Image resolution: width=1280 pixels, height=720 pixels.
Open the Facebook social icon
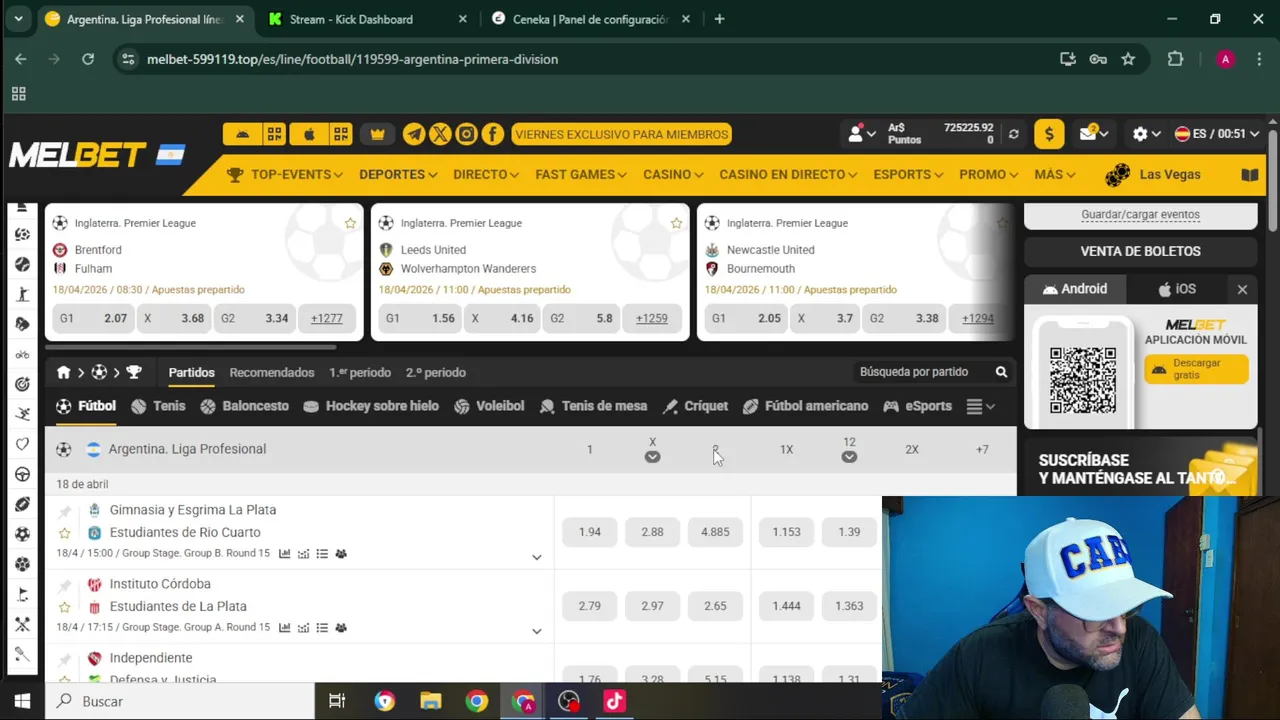(492, 134)
